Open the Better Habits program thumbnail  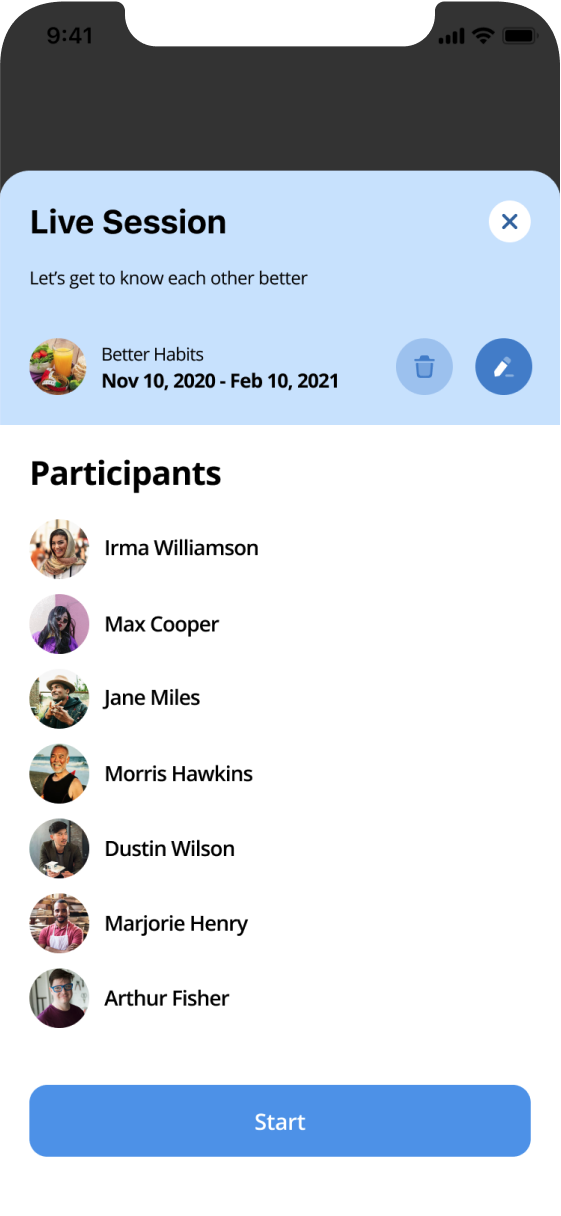click(58, 367)
